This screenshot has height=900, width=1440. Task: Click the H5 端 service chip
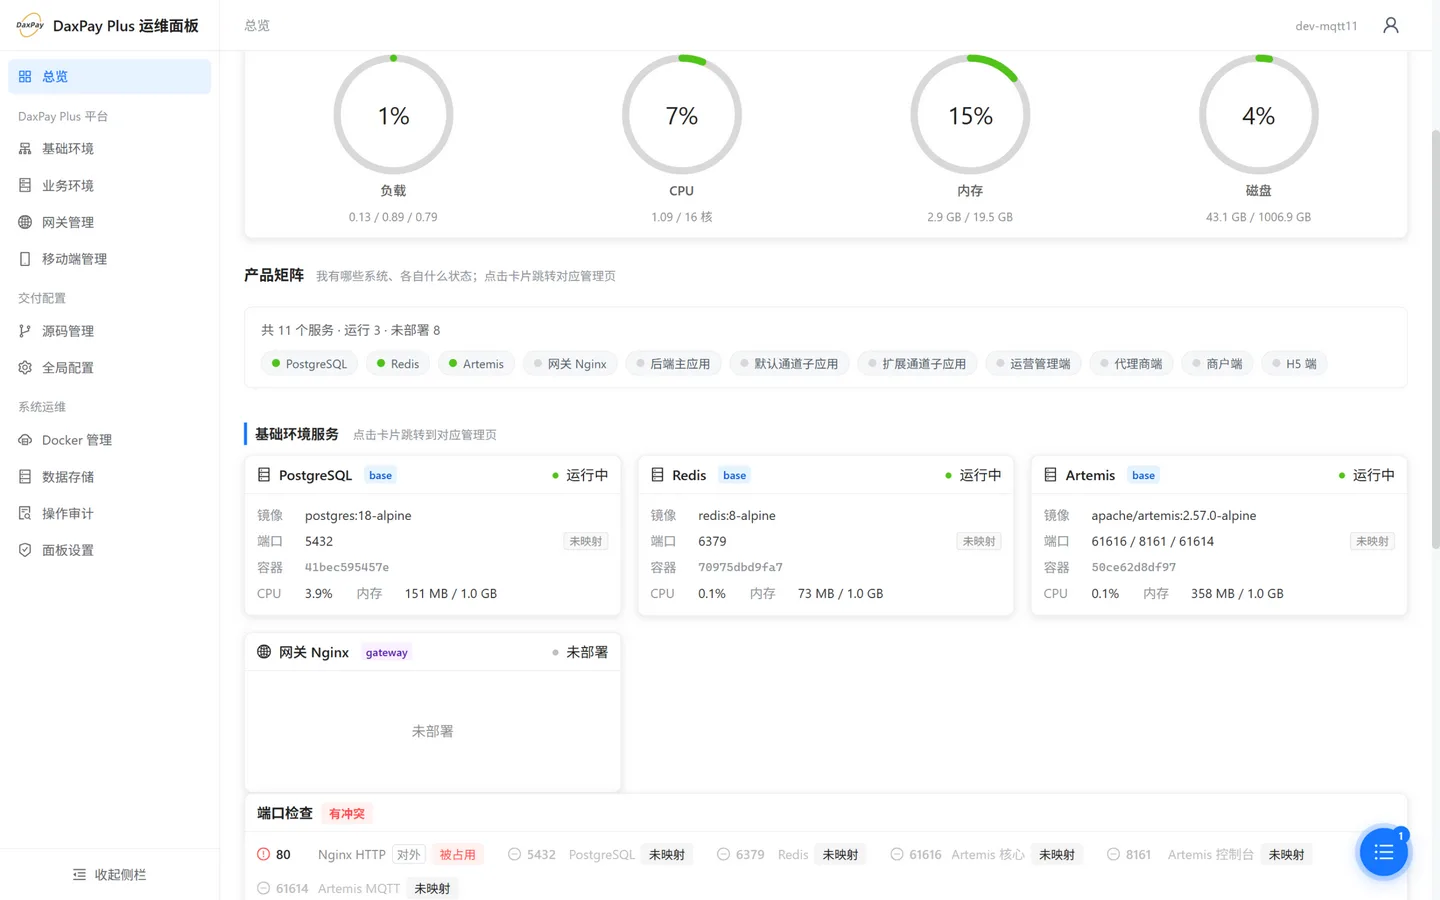point(1294,364)
